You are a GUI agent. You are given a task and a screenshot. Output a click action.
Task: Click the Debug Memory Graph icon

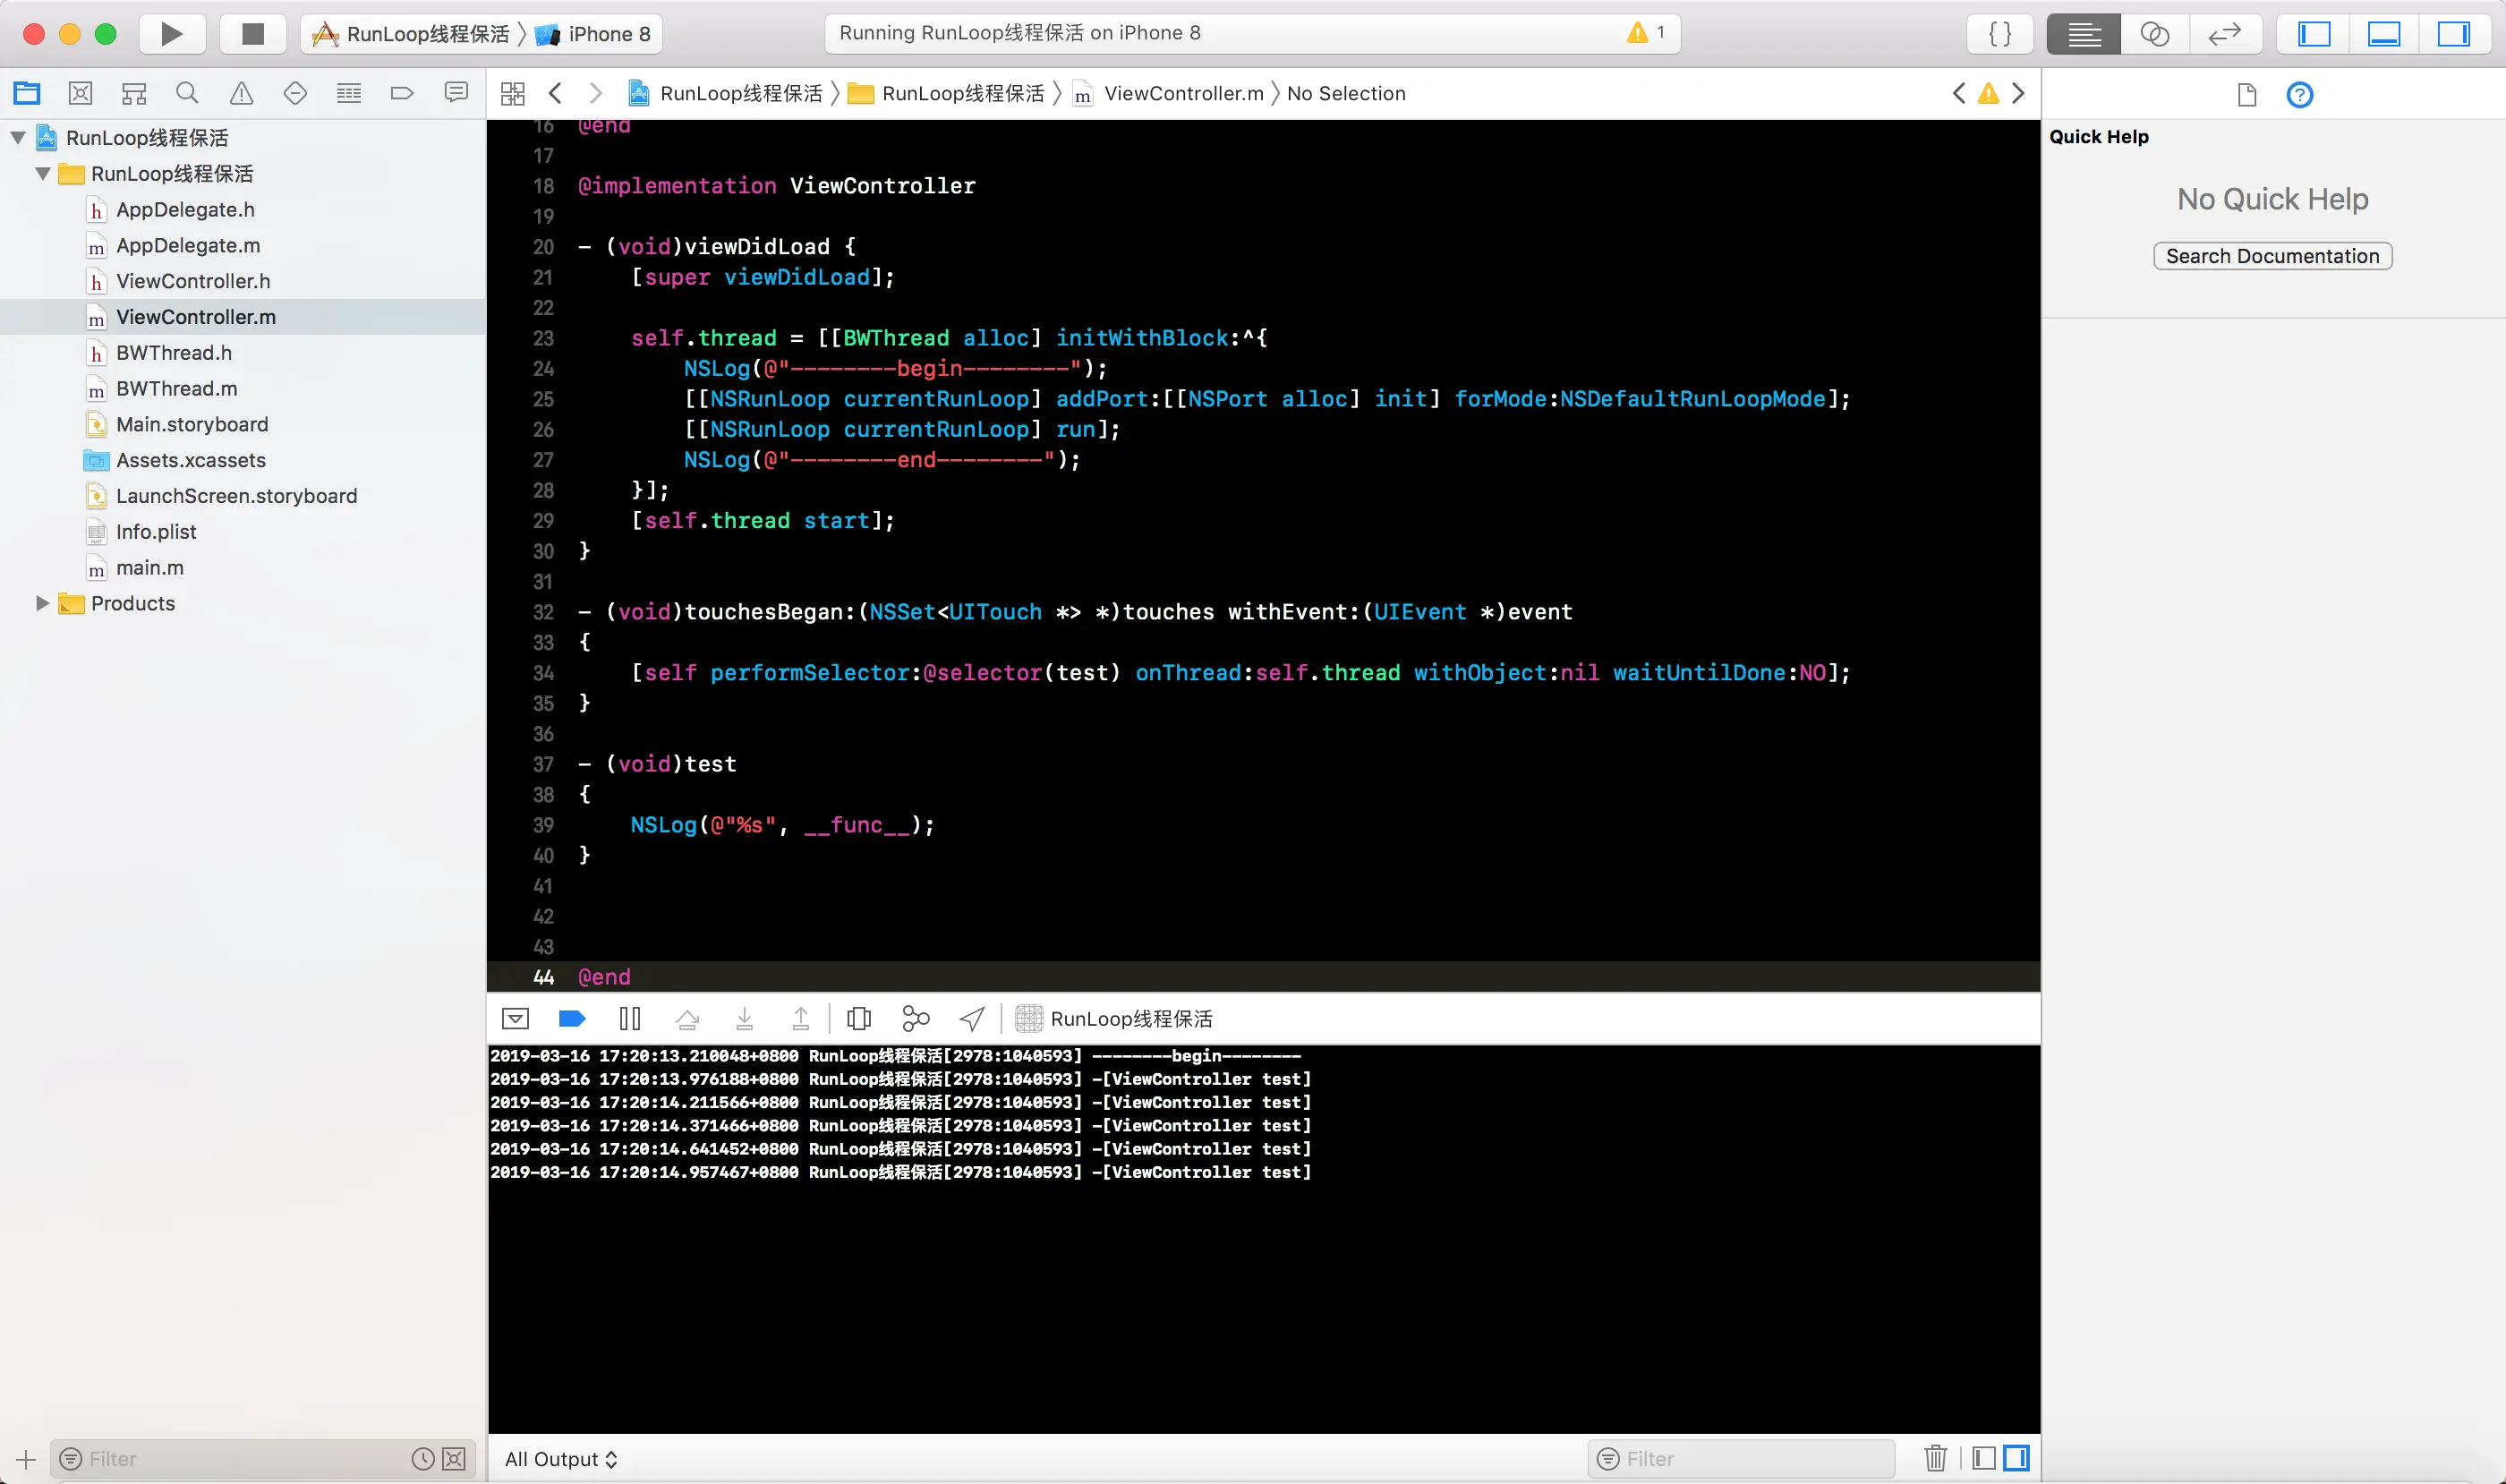click(x=915, y=1019)
